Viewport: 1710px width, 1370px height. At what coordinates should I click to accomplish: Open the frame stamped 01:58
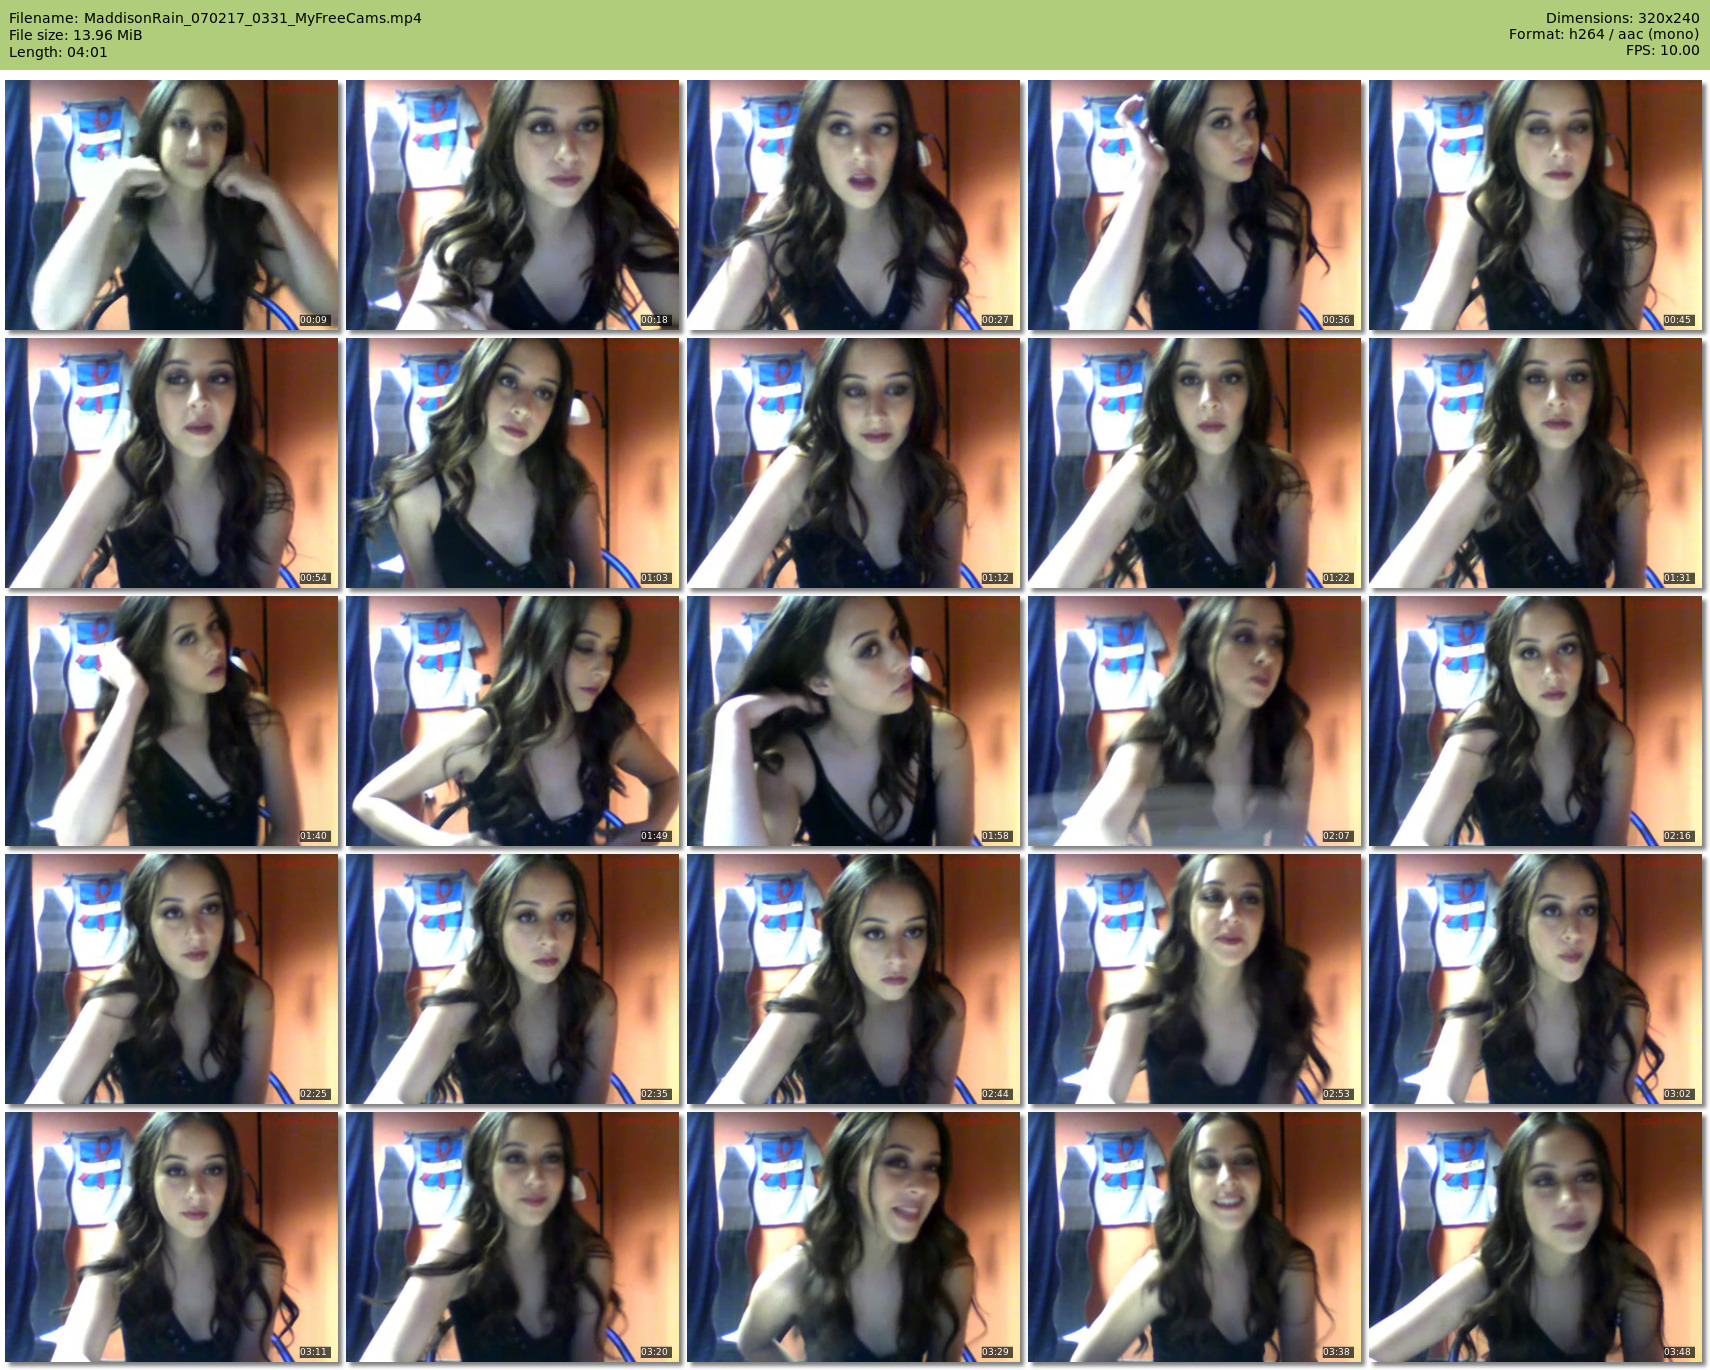tap(853, 721)
